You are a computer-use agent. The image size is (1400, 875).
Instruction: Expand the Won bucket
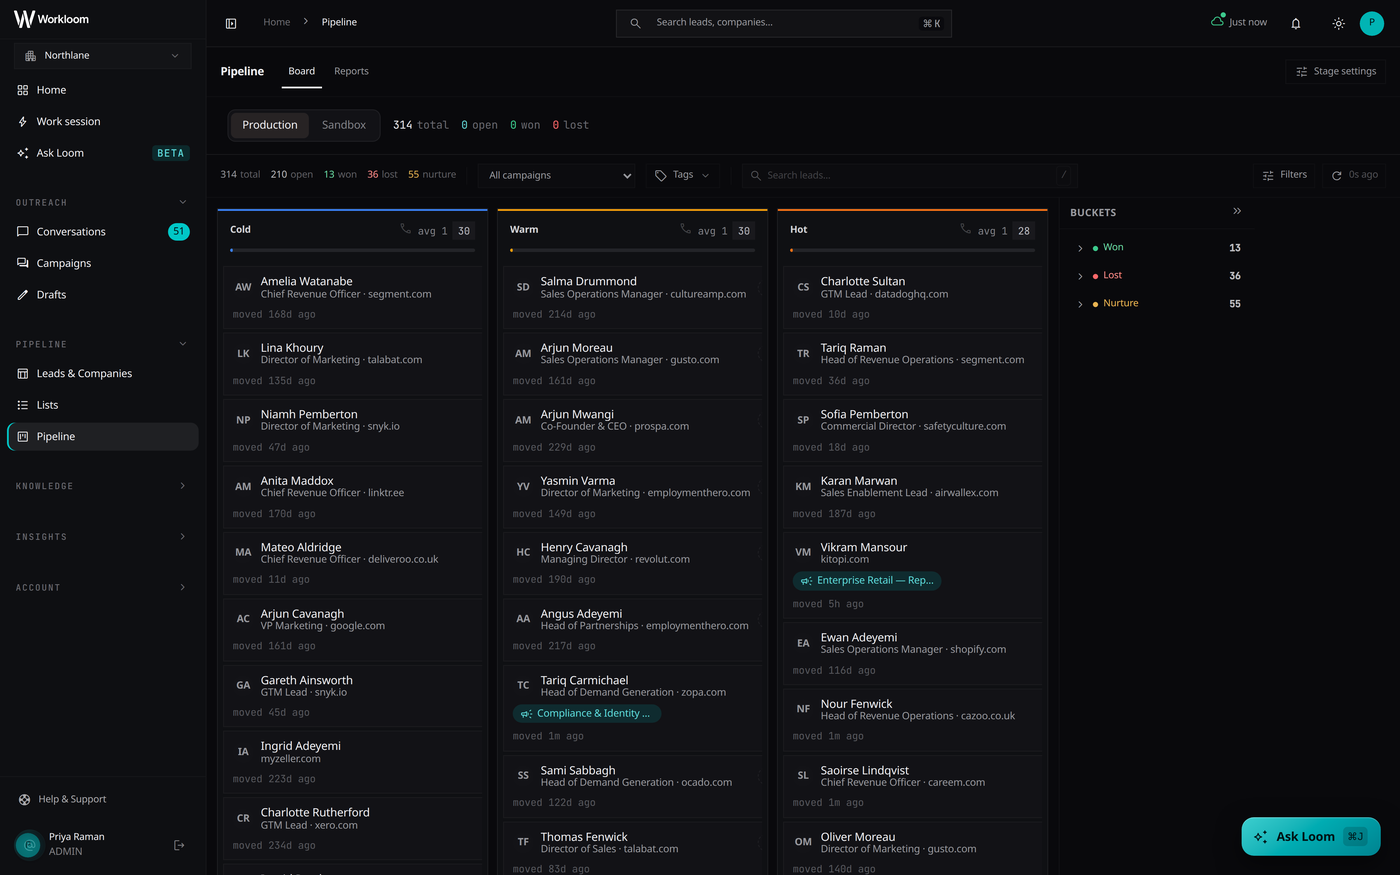pos(1080,248)
